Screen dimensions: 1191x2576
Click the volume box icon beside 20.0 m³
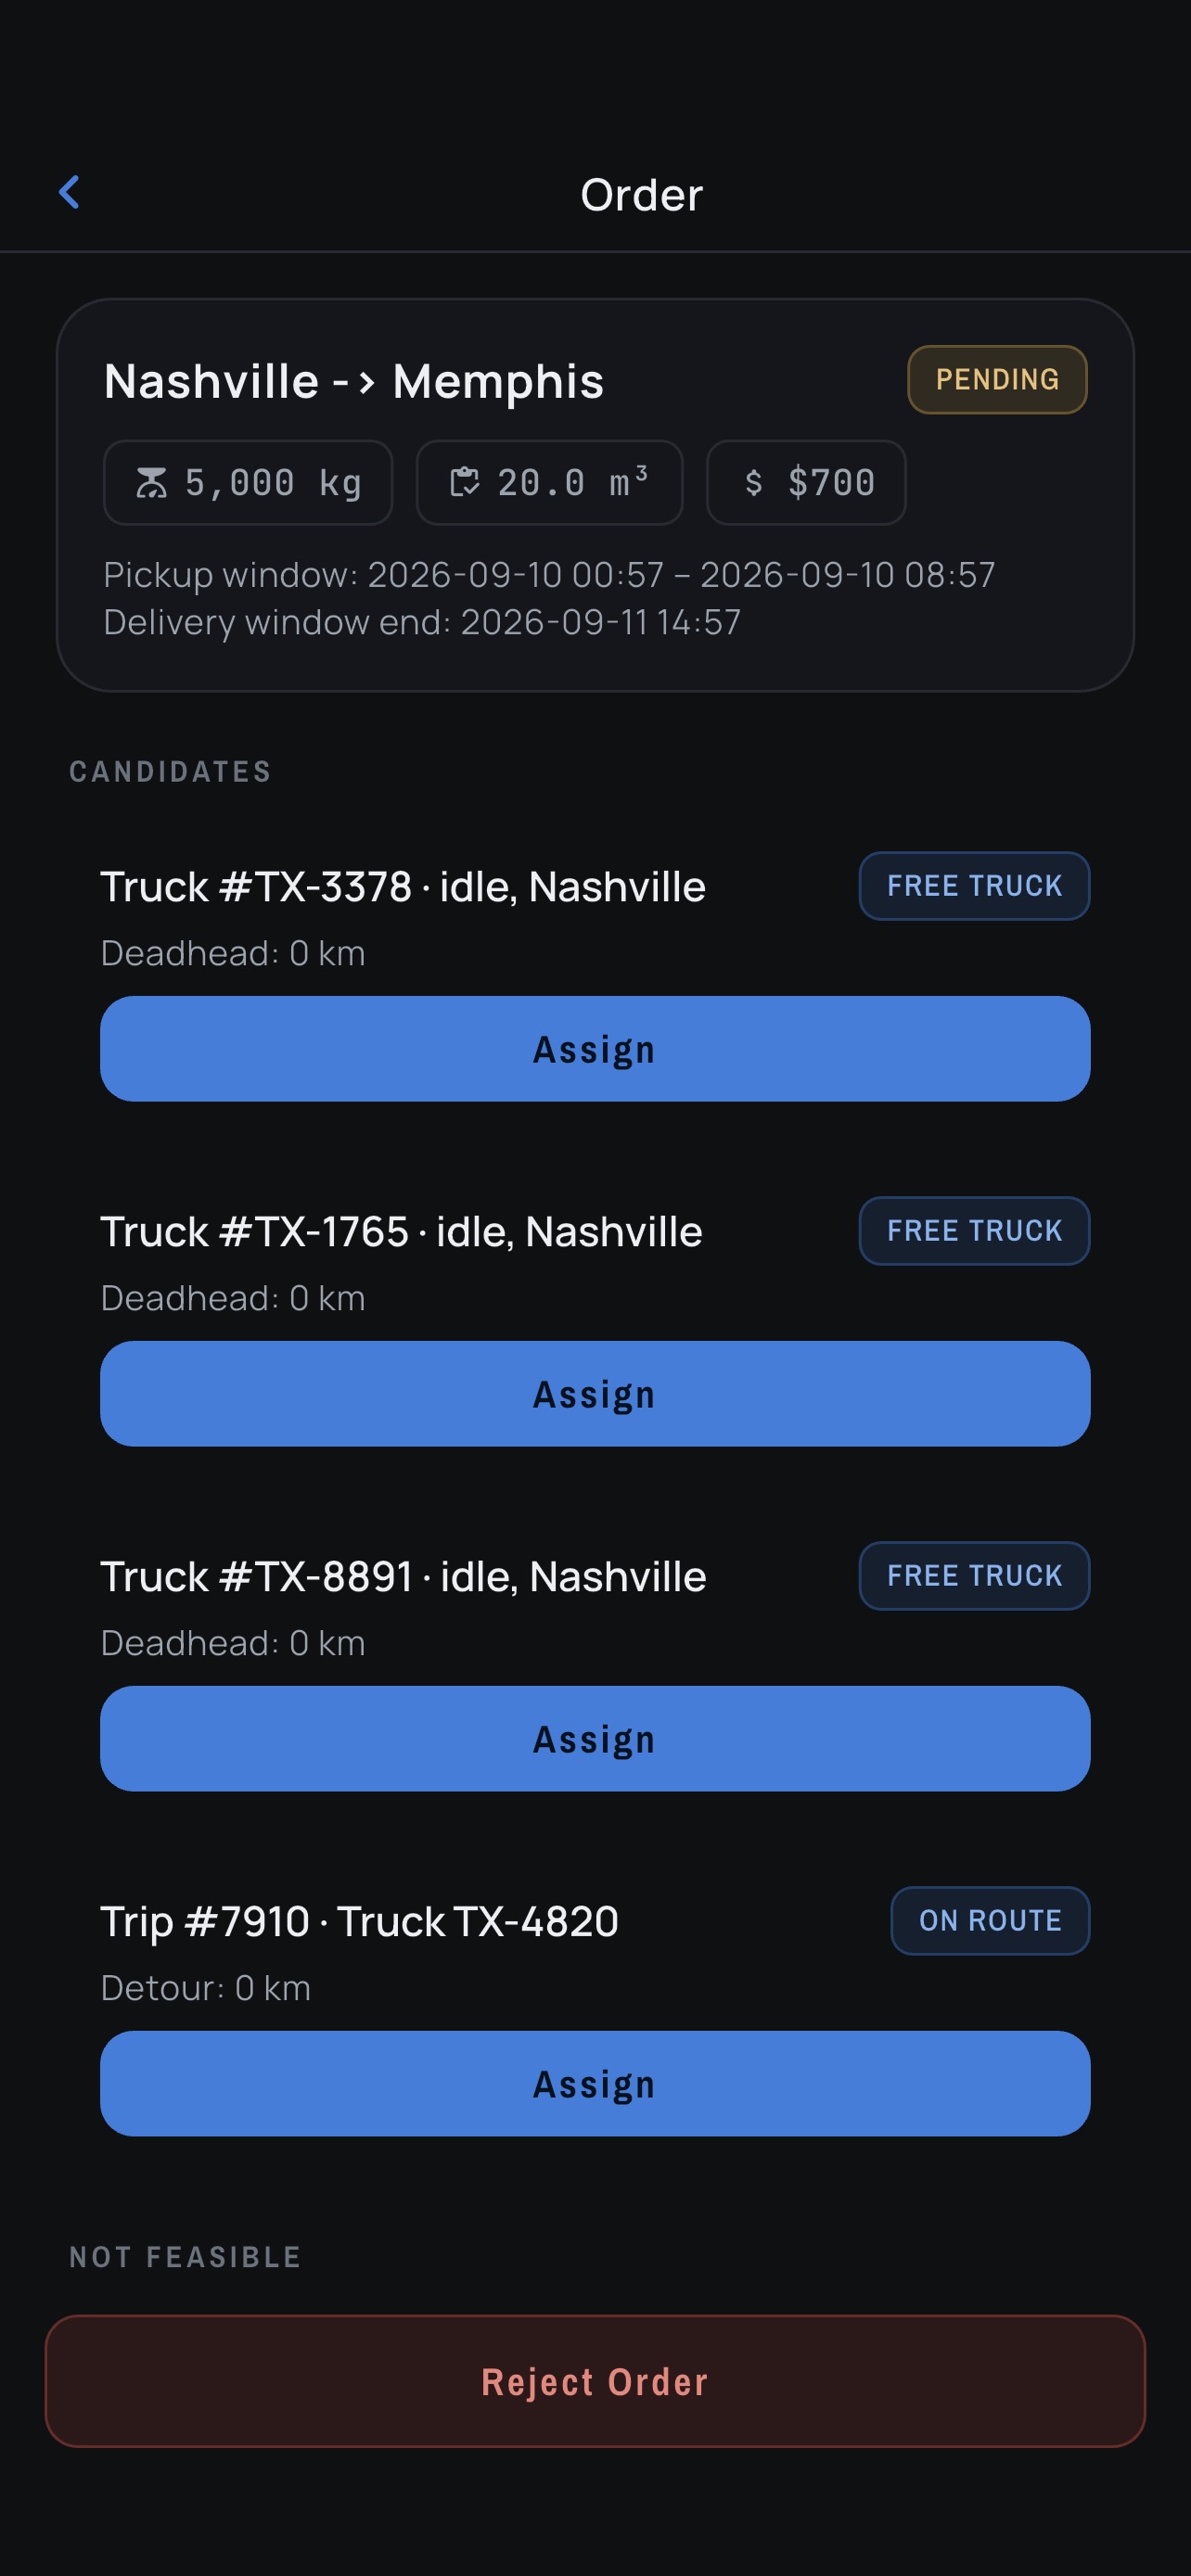(464, 483)
